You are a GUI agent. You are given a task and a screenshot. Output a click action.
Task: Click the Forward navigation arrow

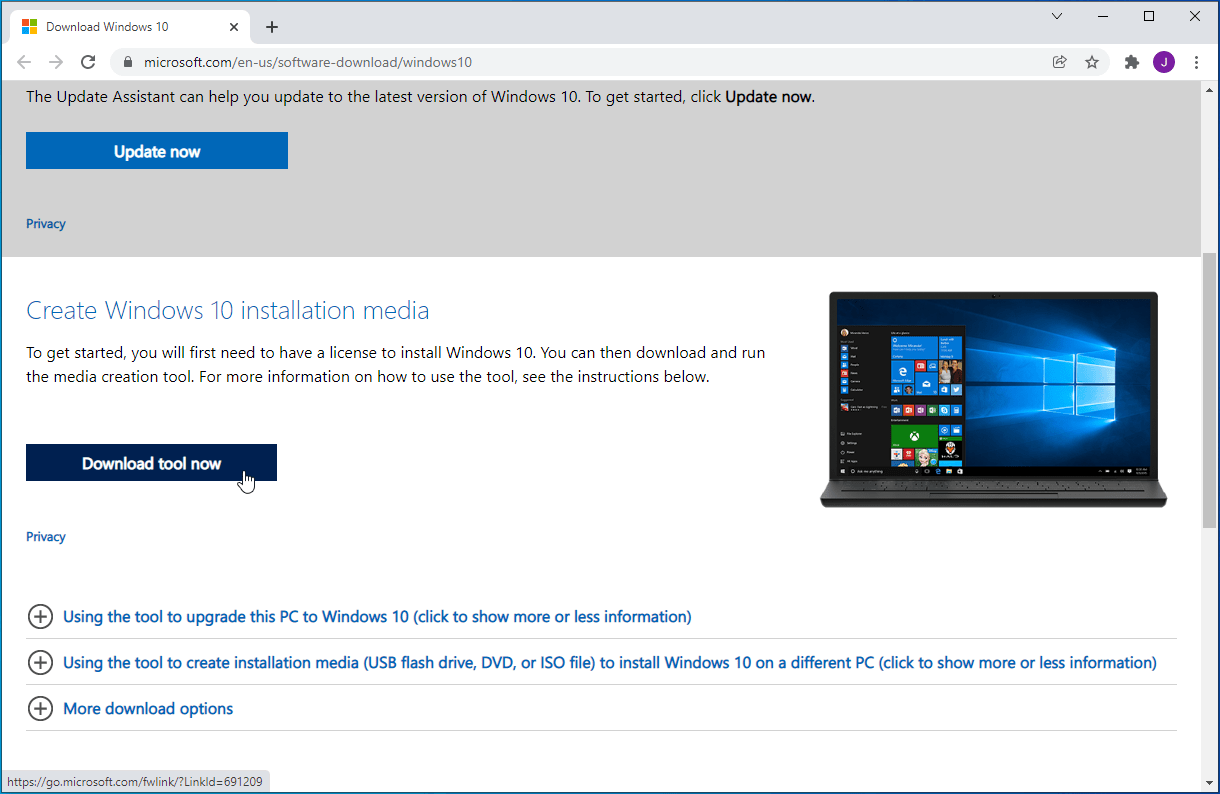click(x=56, y=62)
